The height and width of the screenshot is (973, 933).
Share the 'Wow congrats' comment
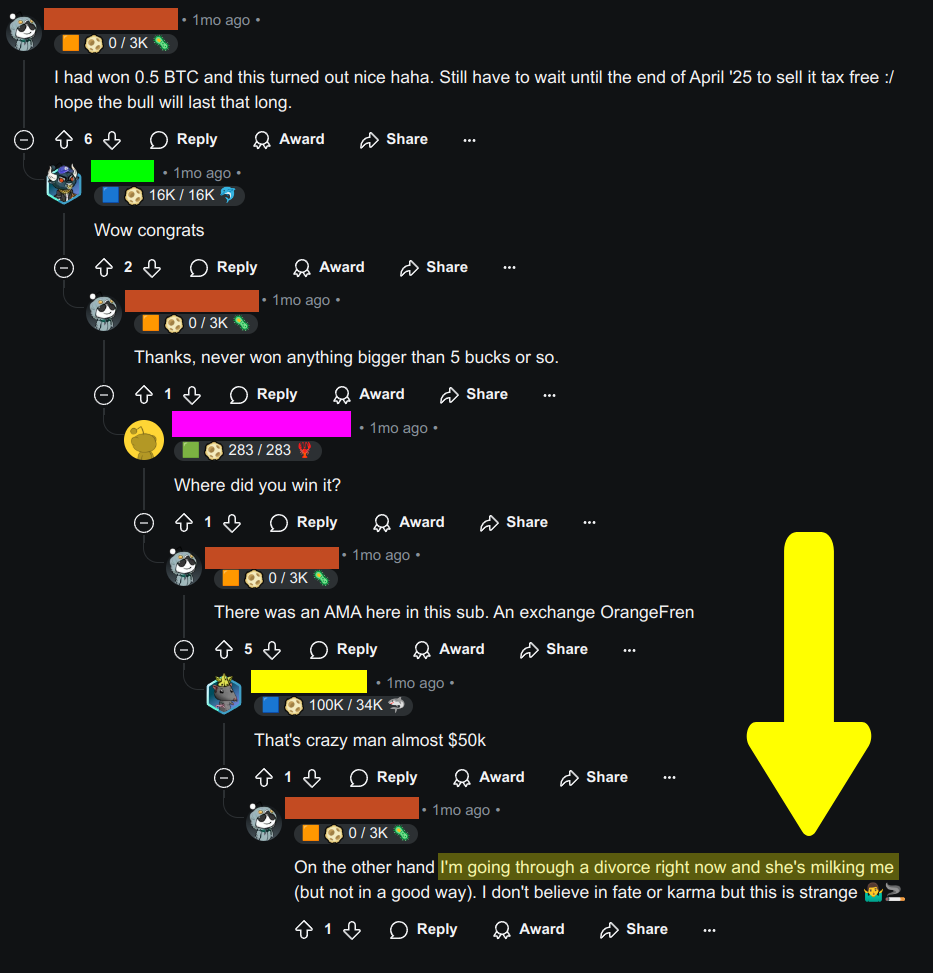point(434,267)
